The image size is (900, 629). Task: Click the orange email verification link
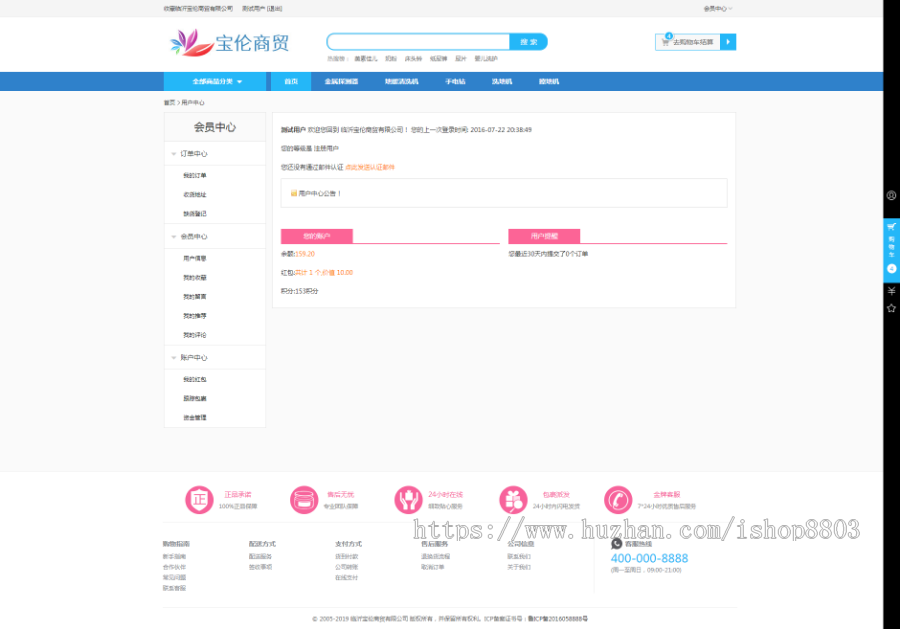(x=370, y=167)
